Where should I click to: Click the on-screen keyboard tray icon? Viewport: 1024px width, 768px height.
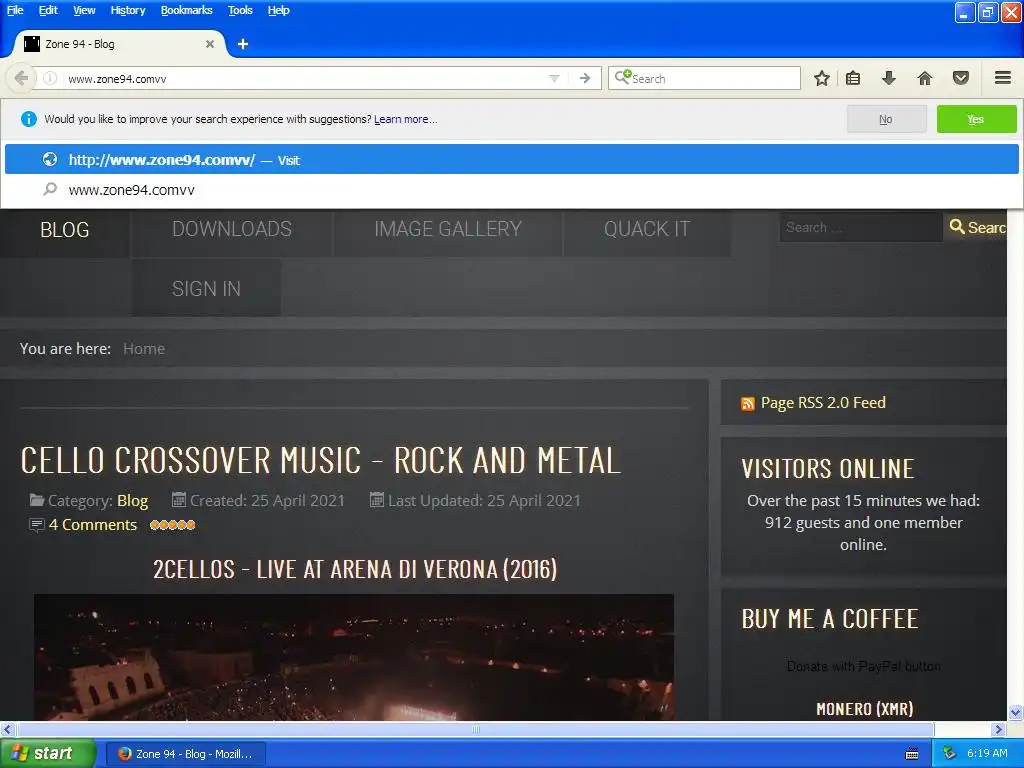point(912,754)
